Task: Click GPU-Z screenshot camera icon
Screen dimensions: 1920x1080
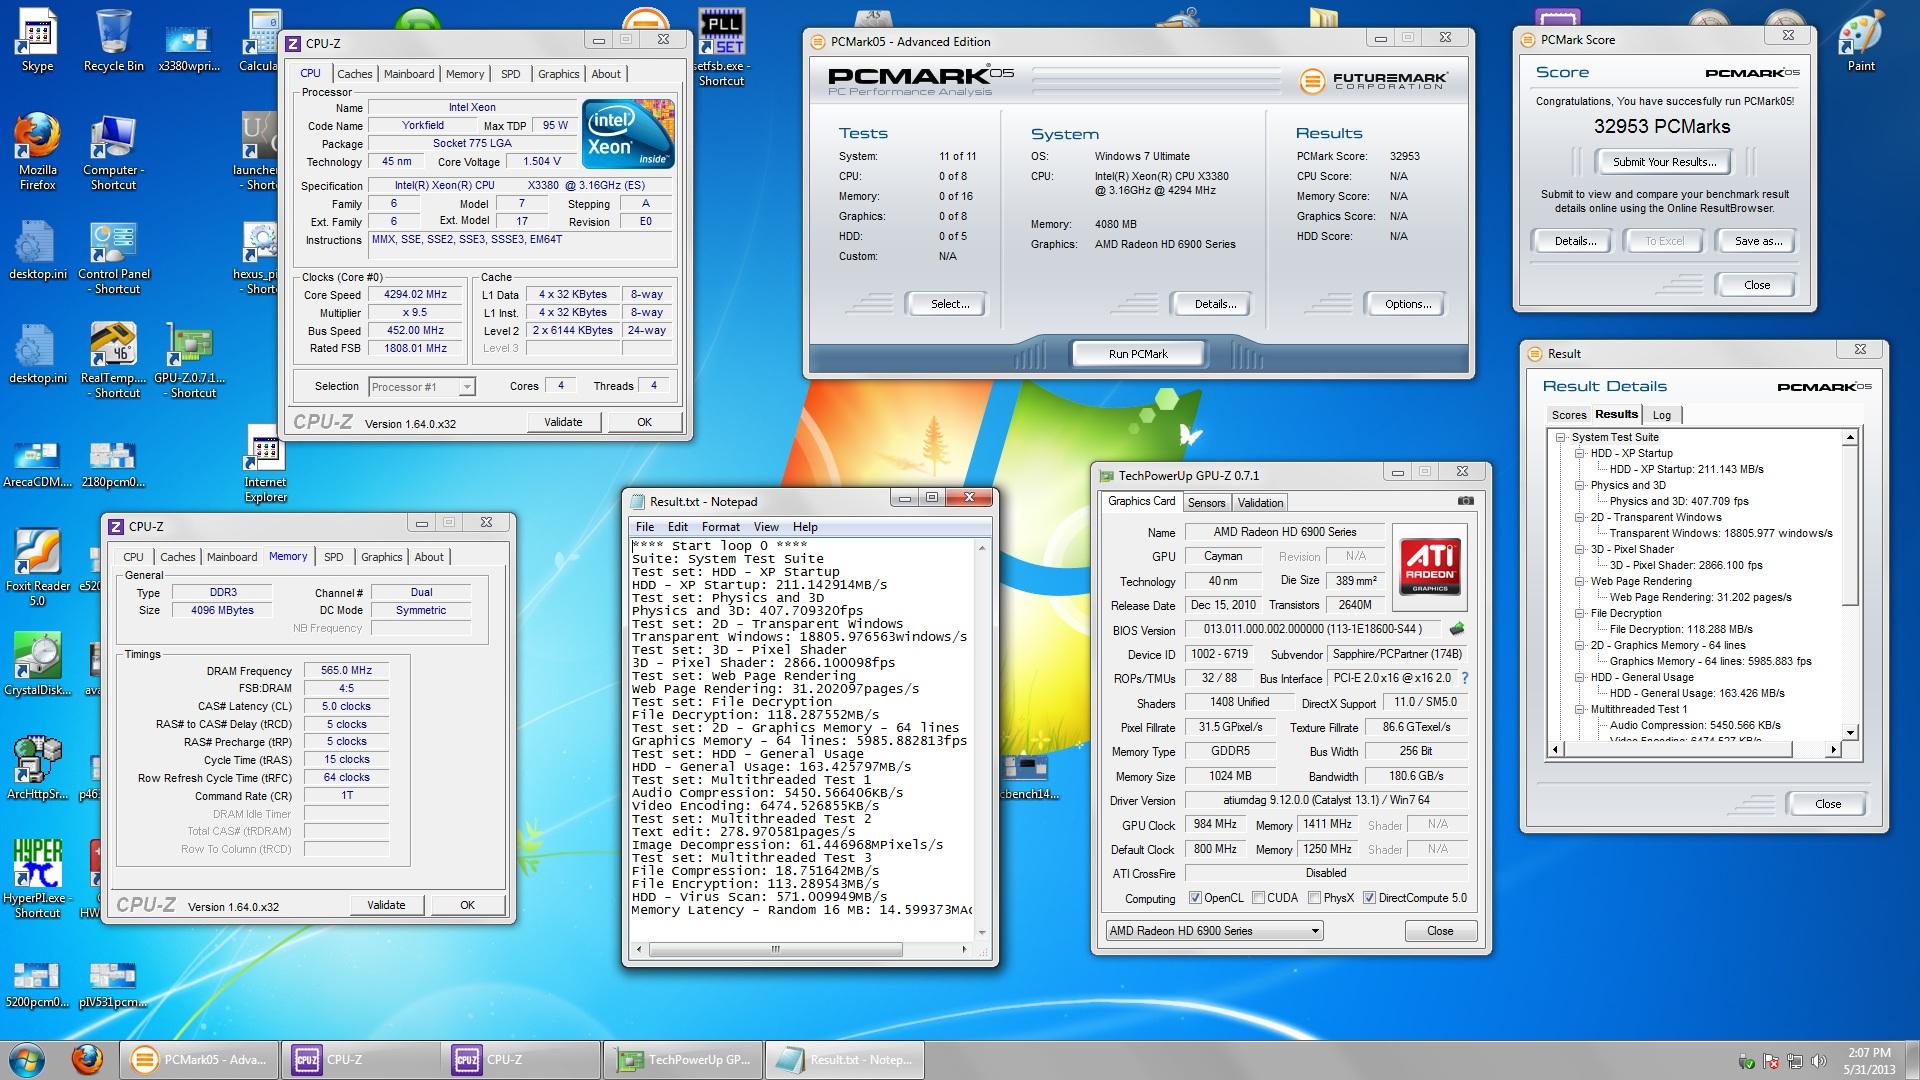Action: point(1465,501)
